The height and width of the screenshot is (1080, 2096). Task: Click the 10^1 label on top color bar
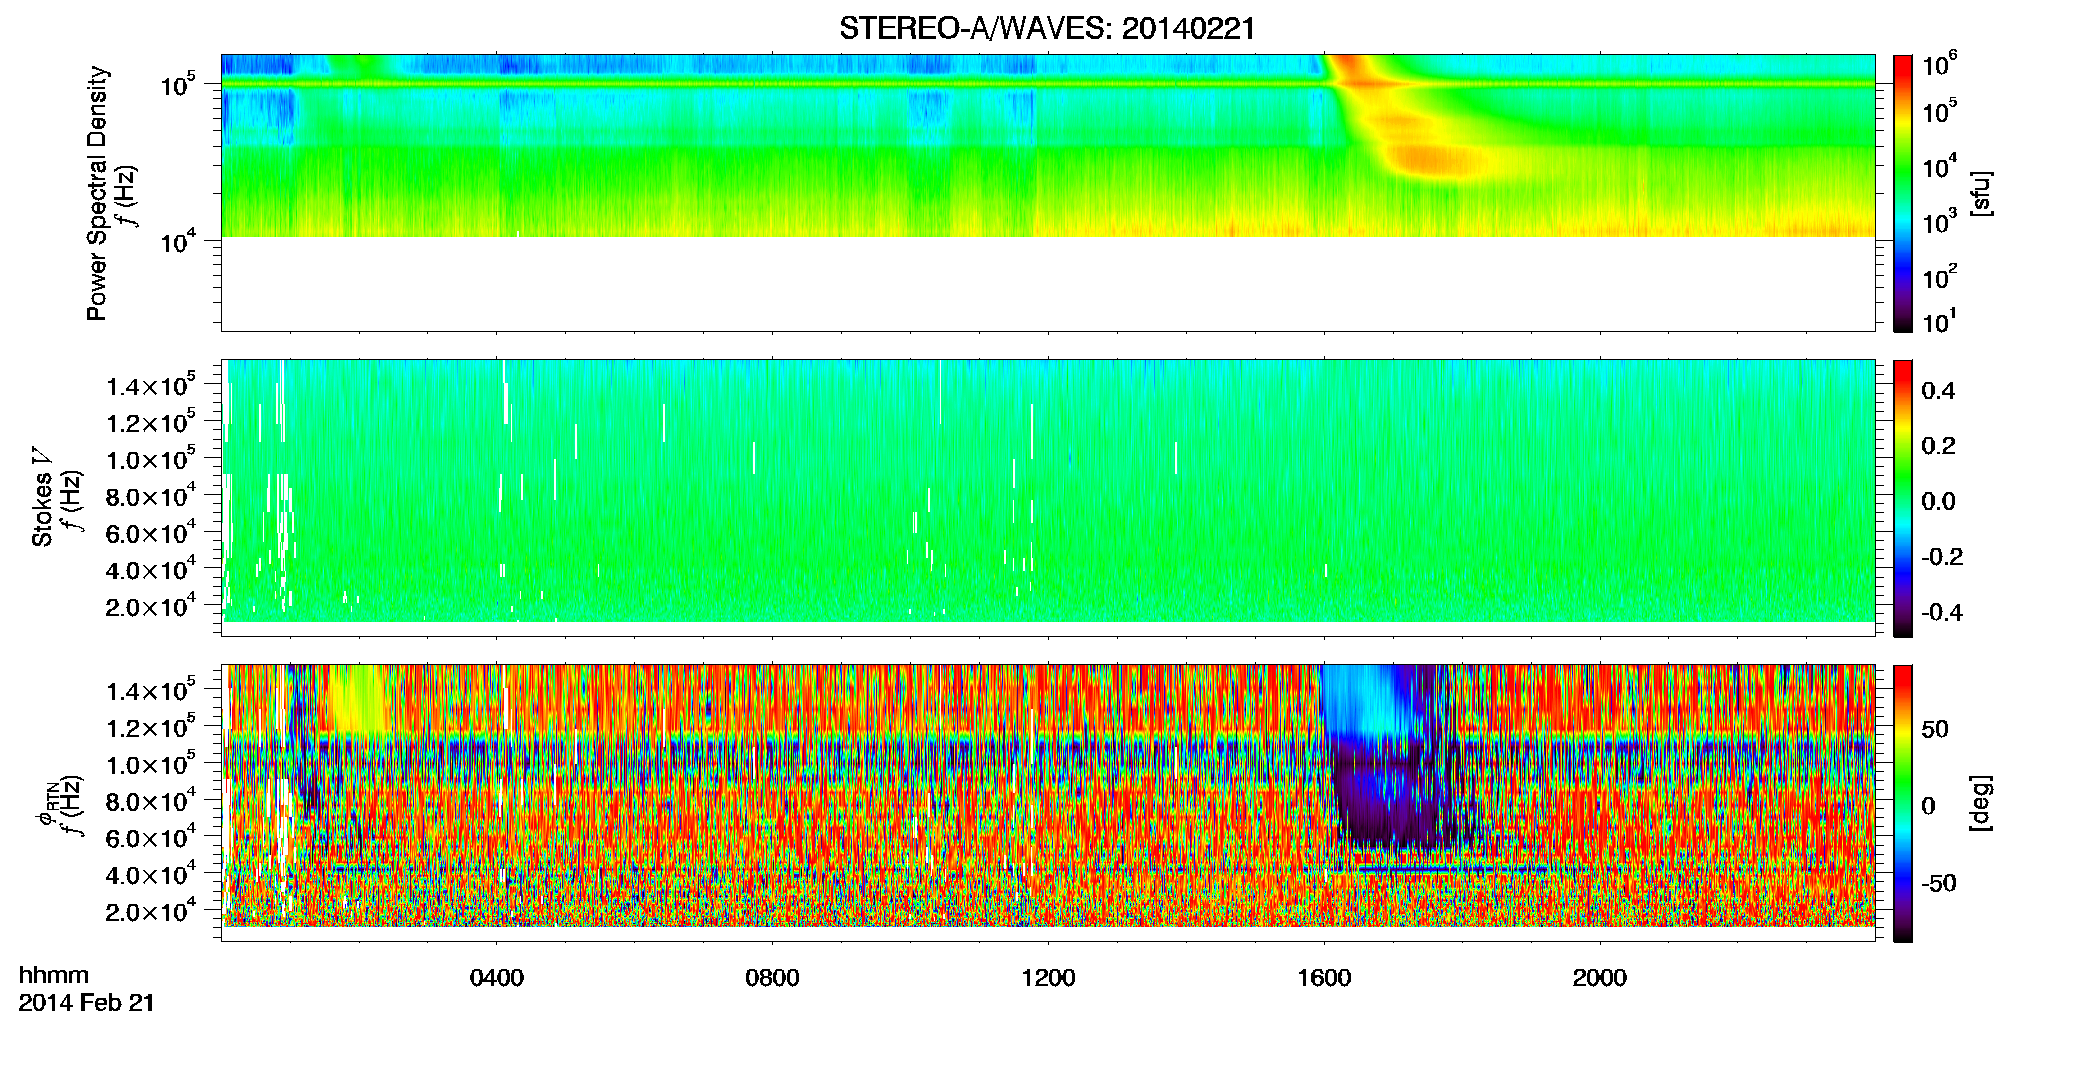tap(1938, 322)
